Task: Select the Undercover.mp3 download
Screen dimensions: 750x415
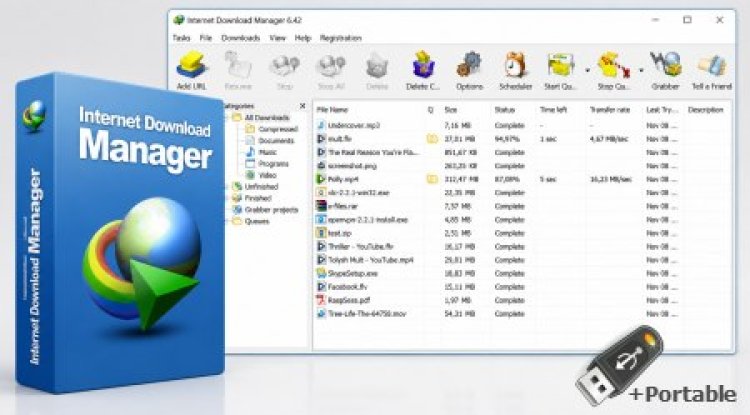Action: pyautogui.click(x=354, y=126)
